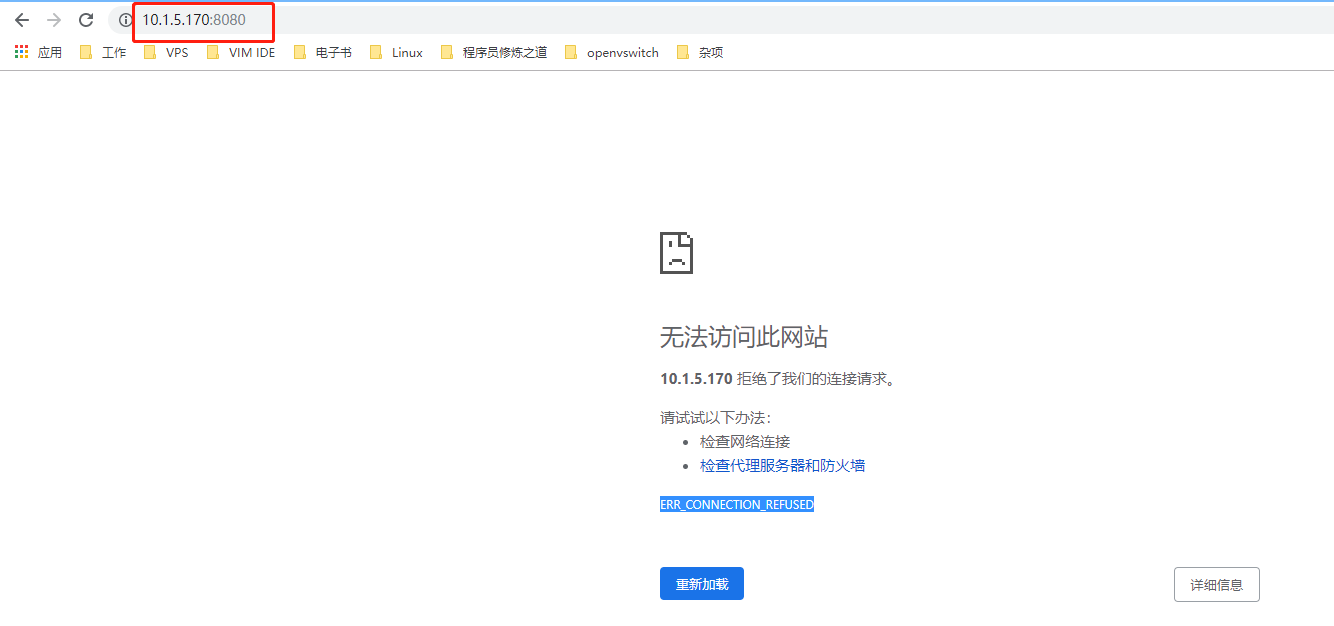The height and width of the screenshot is (626, 1334).
Task: Click the 详细信息 details button
Action: (x=1216, y=585)
